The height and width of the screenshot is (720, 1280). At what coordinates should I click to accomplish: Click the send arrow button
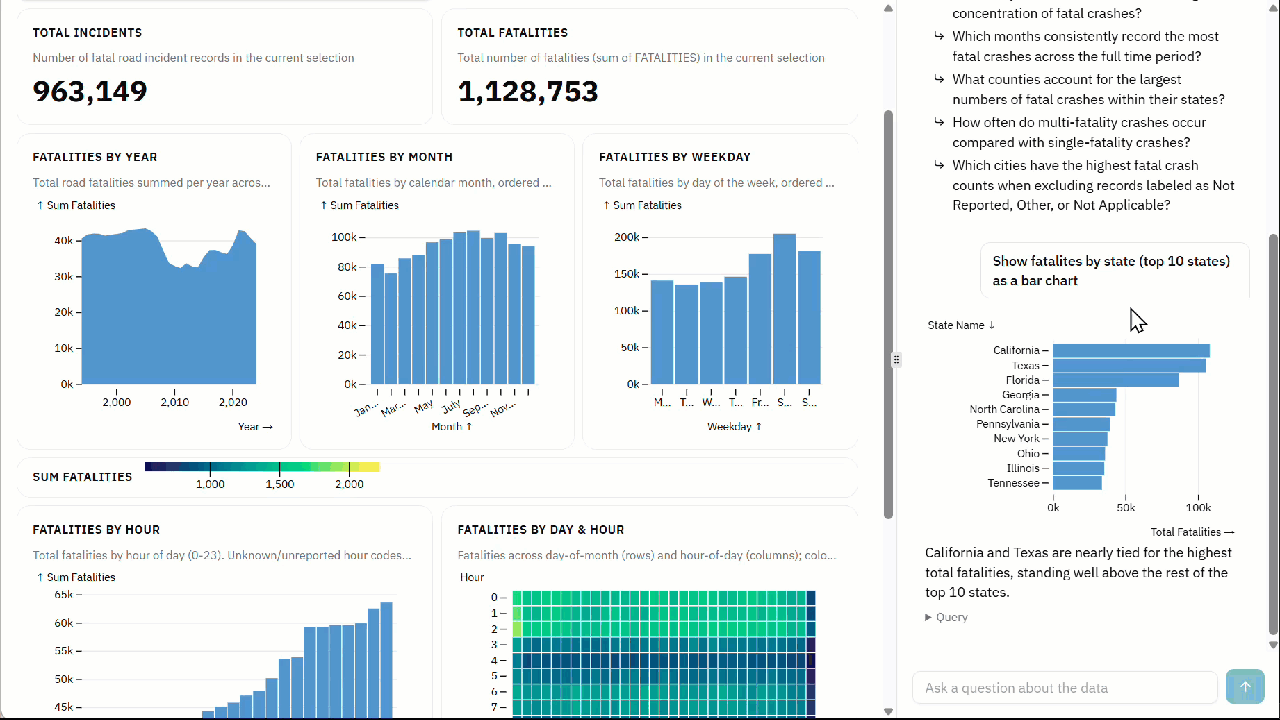(1245, 687)
